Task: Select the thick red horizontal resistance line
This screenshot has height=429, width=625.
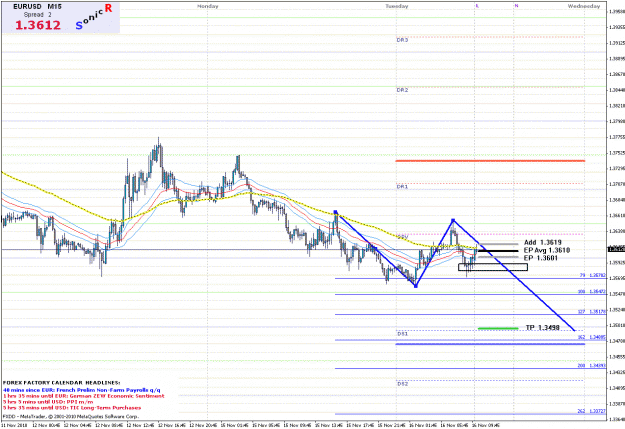Action: coord(490,161)
